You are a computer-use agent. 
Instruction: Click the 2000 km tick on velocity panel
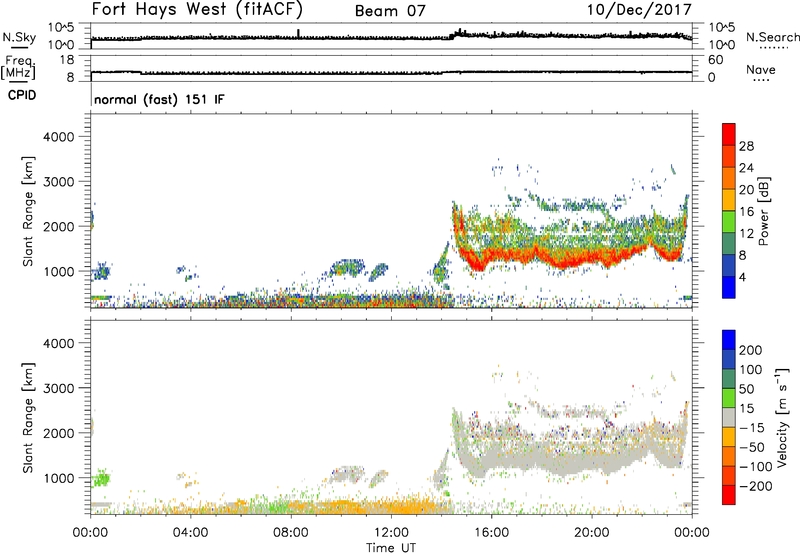coord(59,433)
